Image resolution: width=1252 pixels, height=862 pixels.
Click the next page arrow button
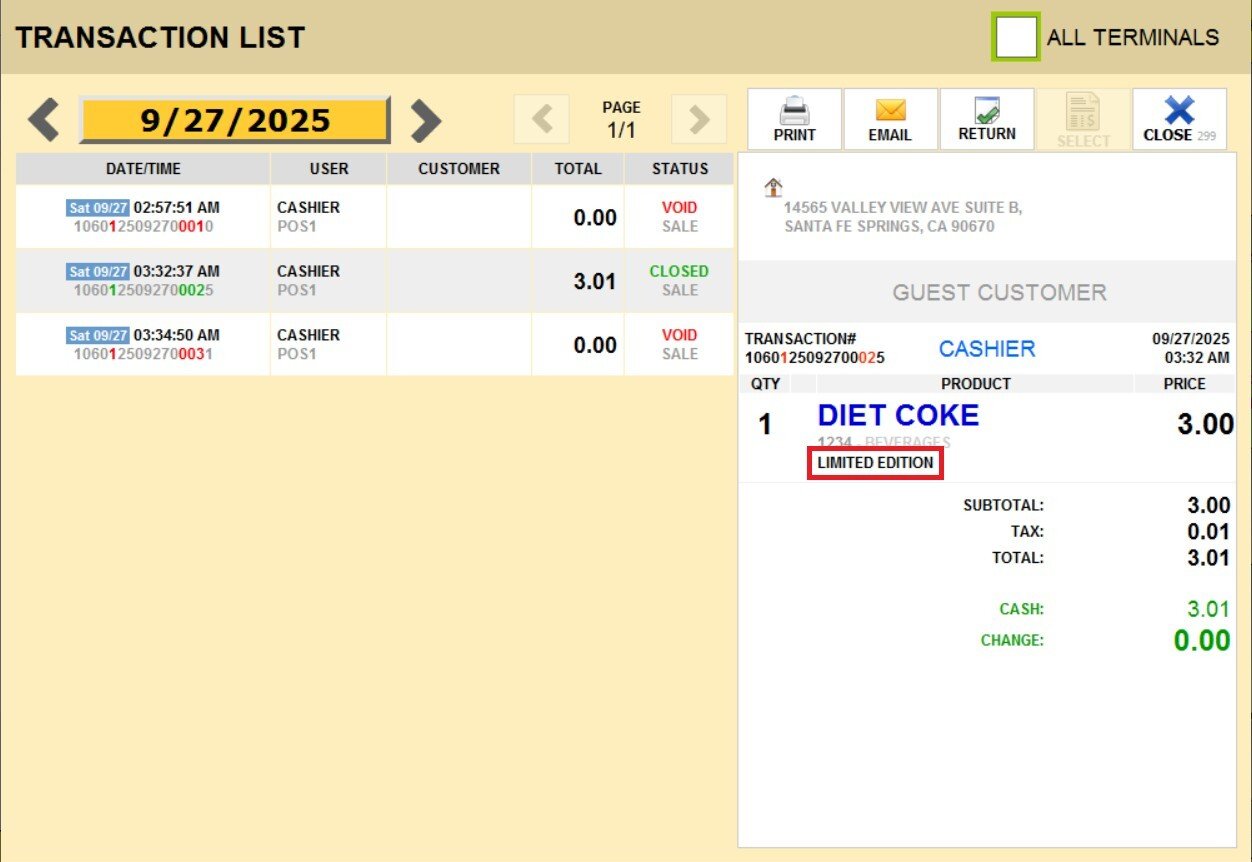coord(698,120)
